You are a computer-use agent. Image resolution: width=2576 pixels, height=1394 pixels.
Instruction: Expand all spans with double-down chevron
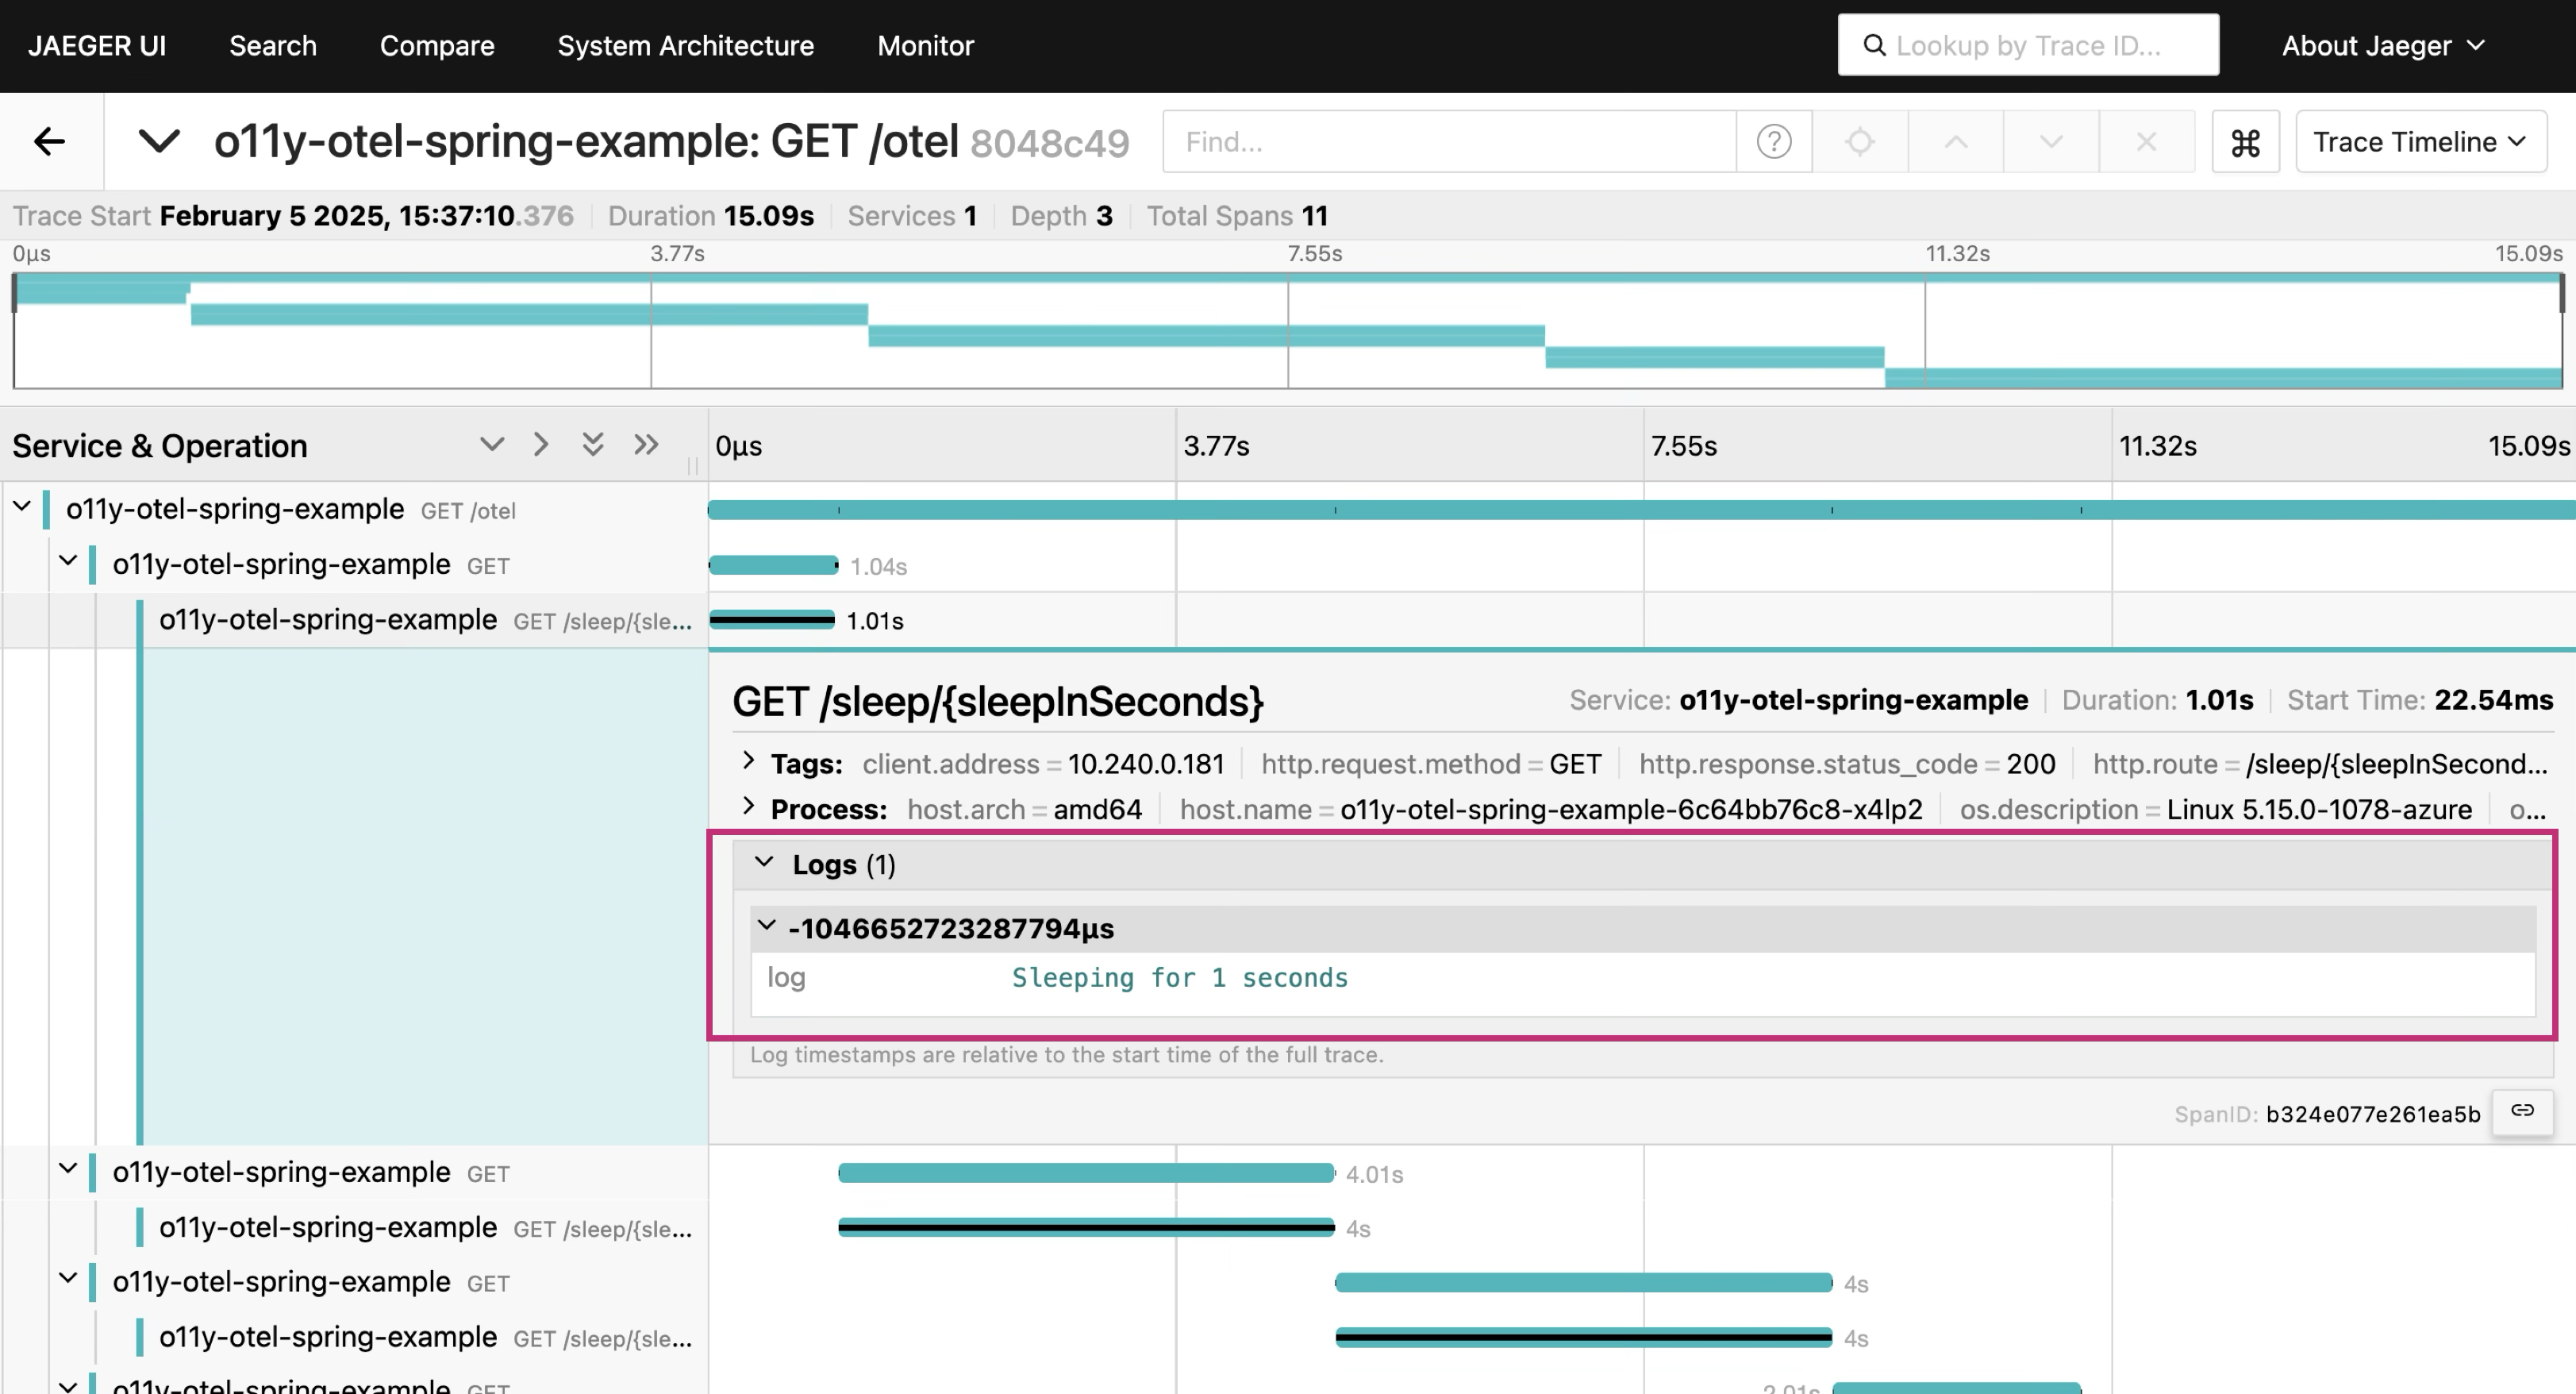pos(593,443)
